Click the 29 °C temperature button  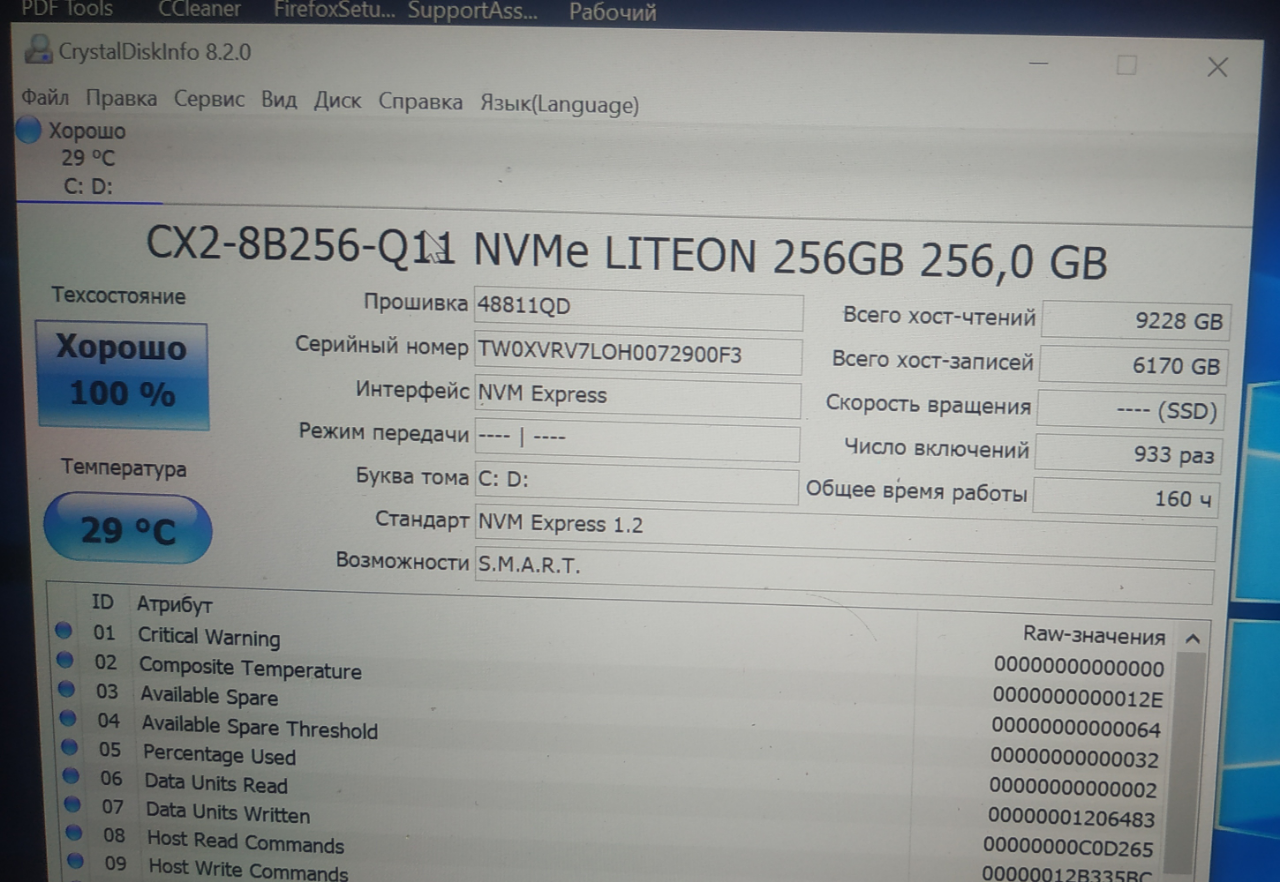128,529
